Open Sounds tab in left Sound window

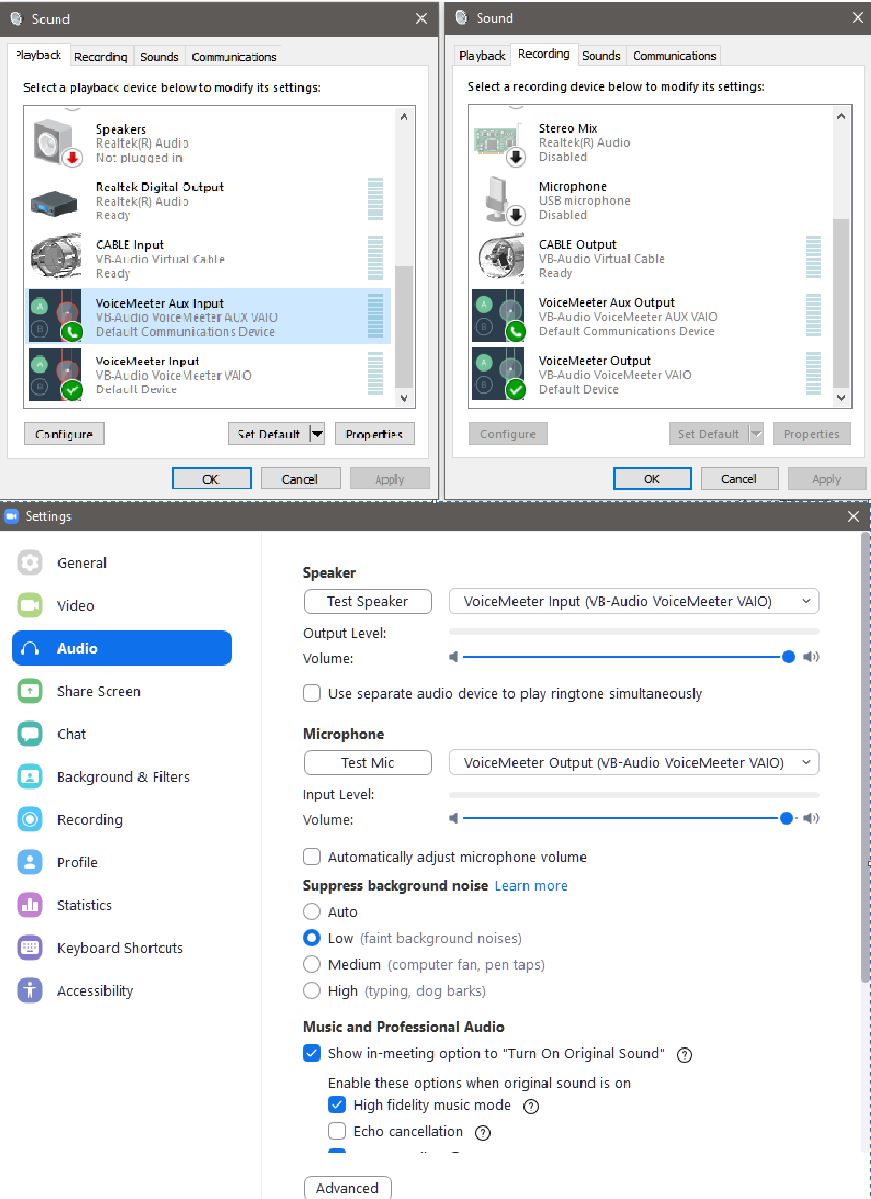159,57
